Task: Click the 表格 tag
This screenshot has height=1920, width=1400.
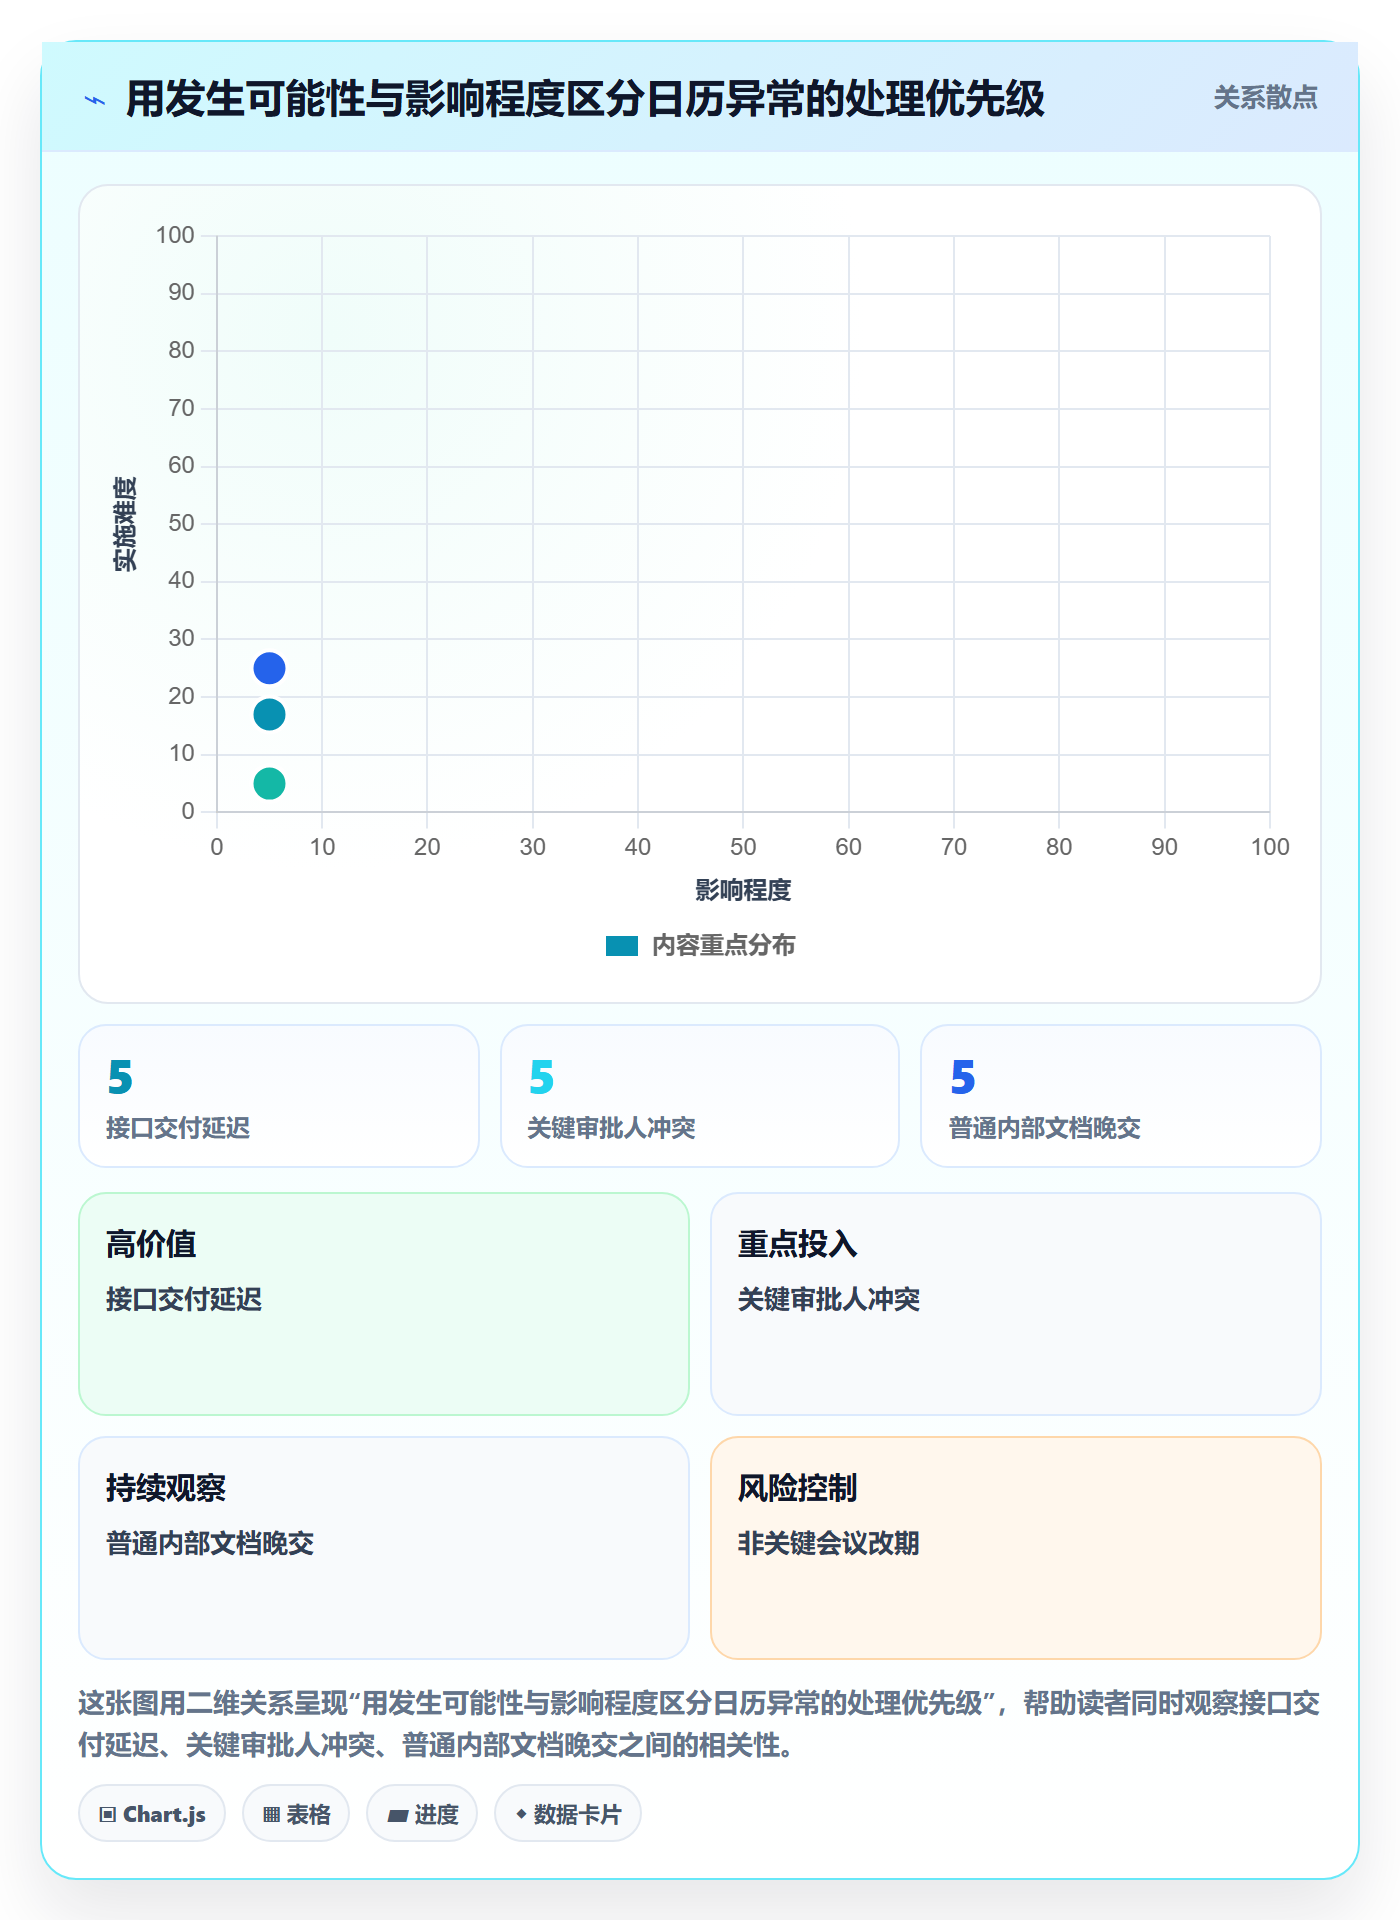Action: (296, 1813)
